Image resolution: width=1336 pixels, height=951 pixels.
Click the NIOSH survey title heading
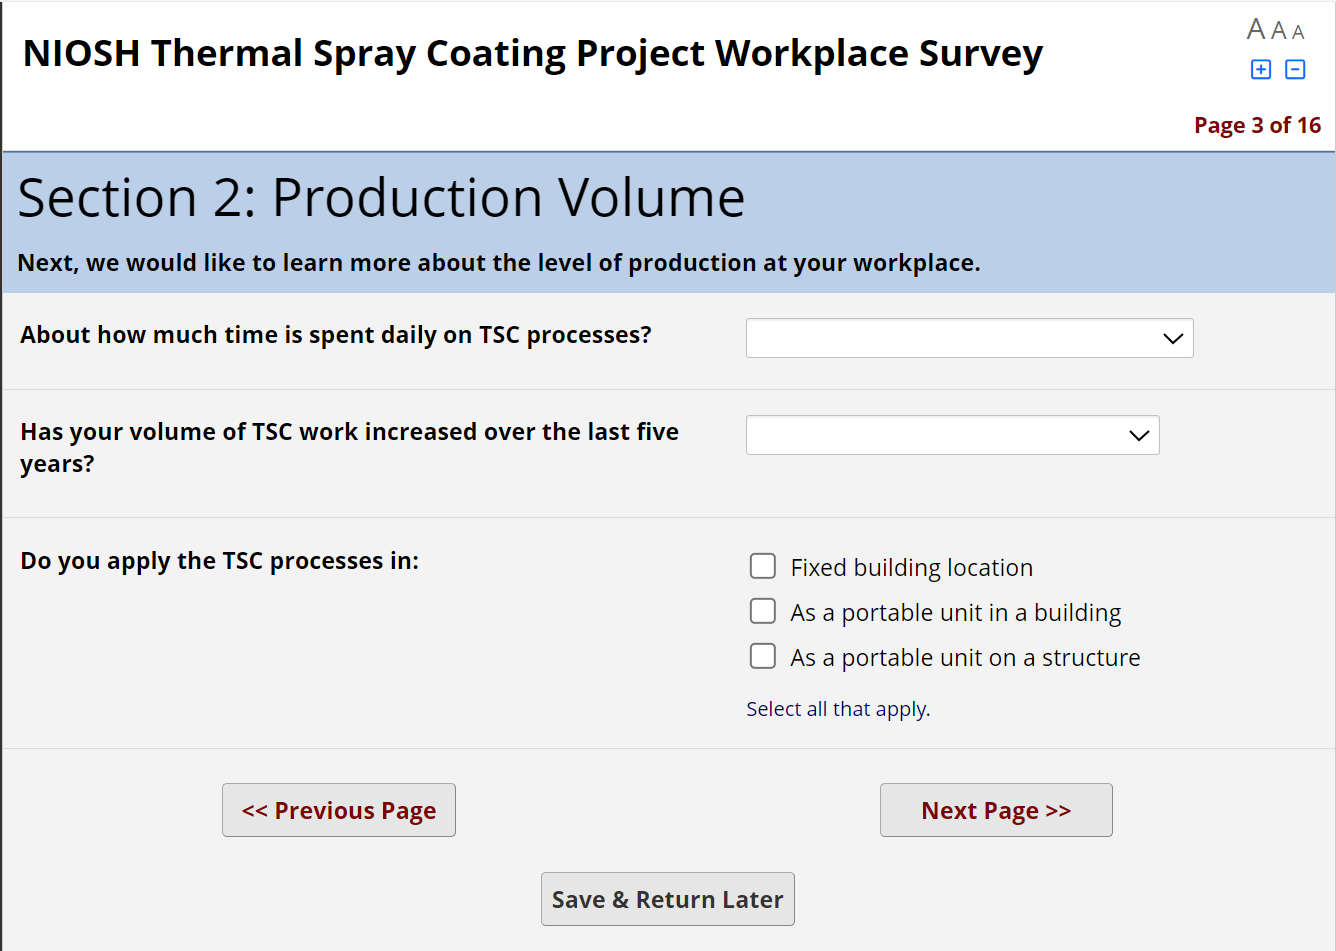tap(533, 53)
